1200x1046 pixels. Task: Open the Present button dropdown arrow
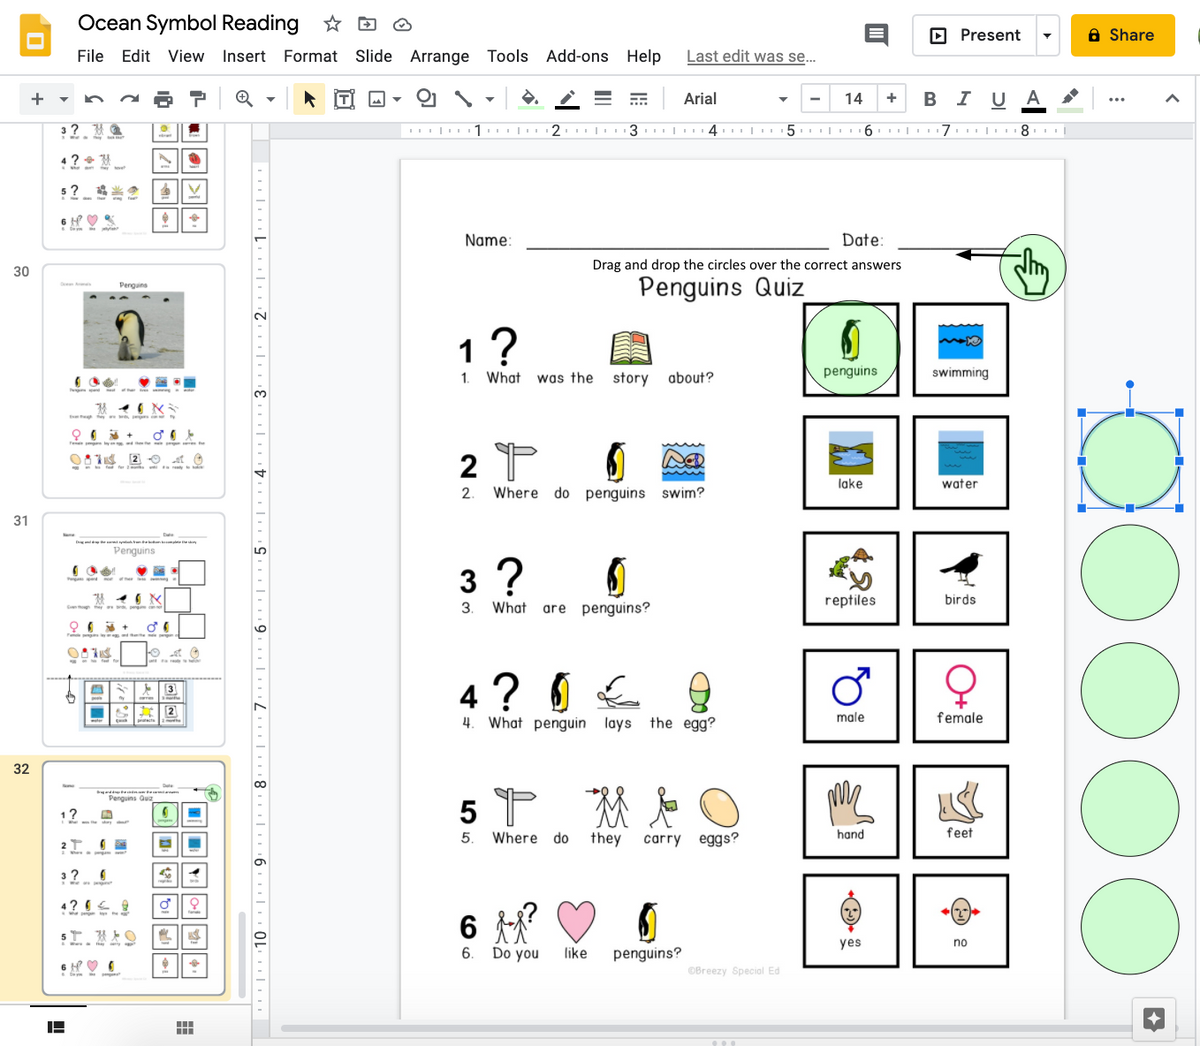point(1047,36)
